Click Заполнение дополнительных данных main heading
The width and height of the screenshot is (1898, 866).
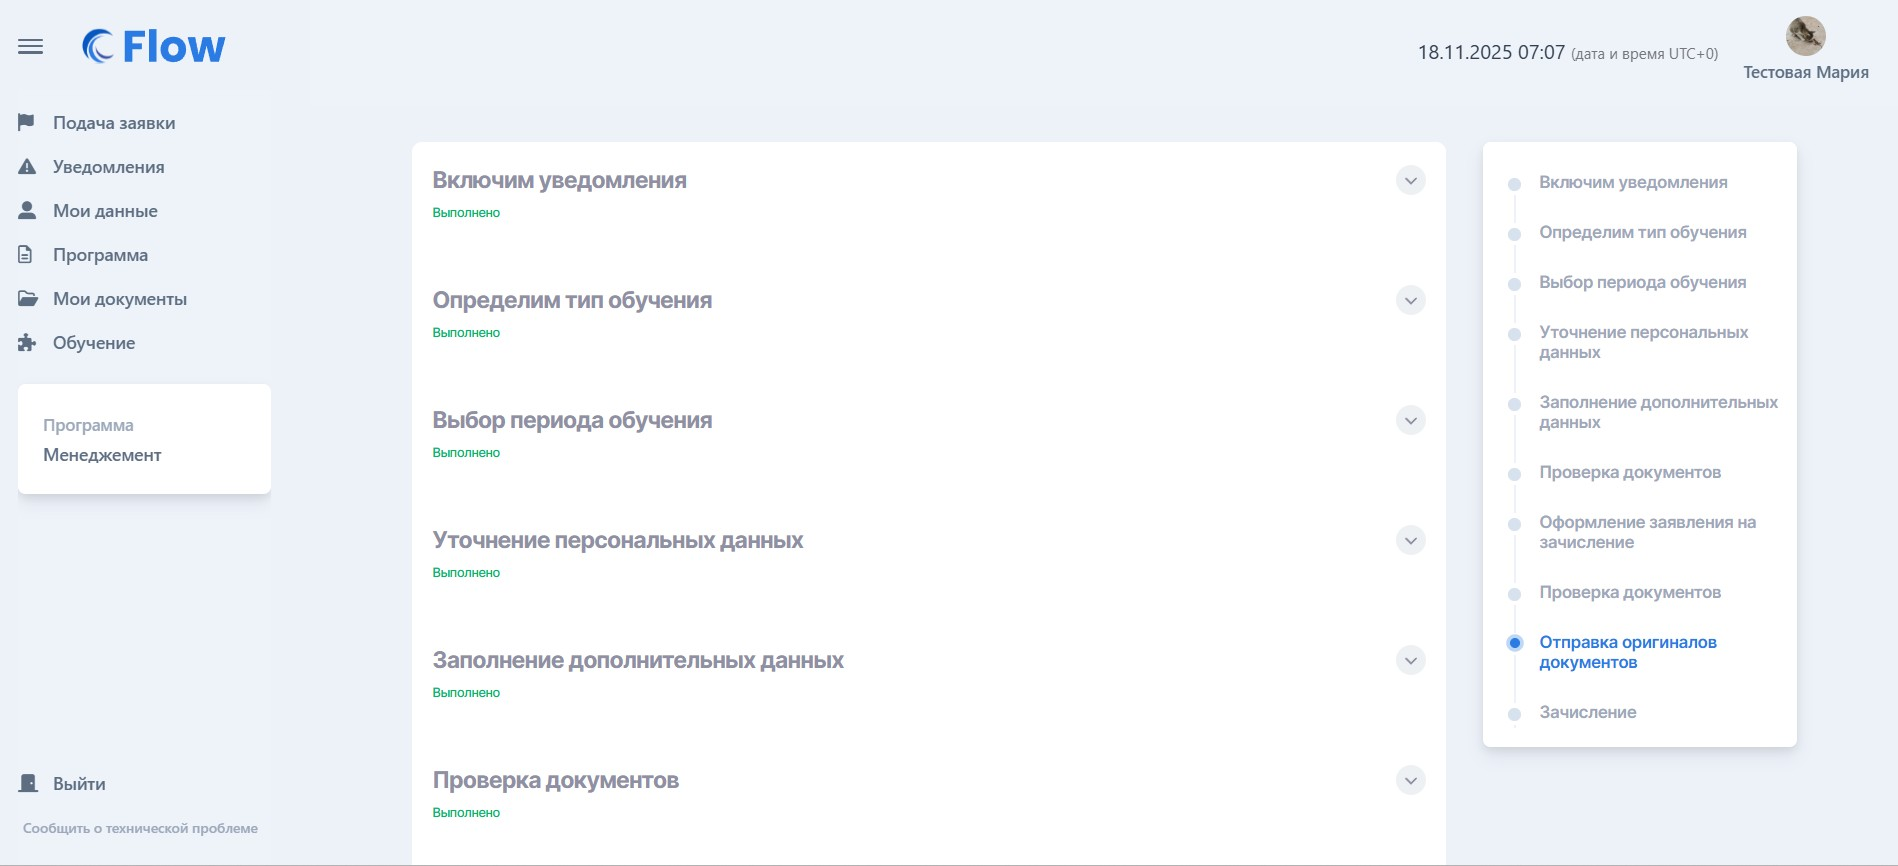point(638,661)
